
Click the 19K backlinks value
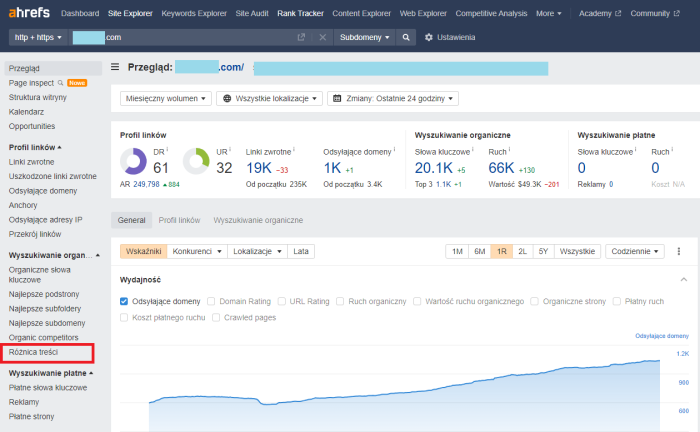pos(259,168)
